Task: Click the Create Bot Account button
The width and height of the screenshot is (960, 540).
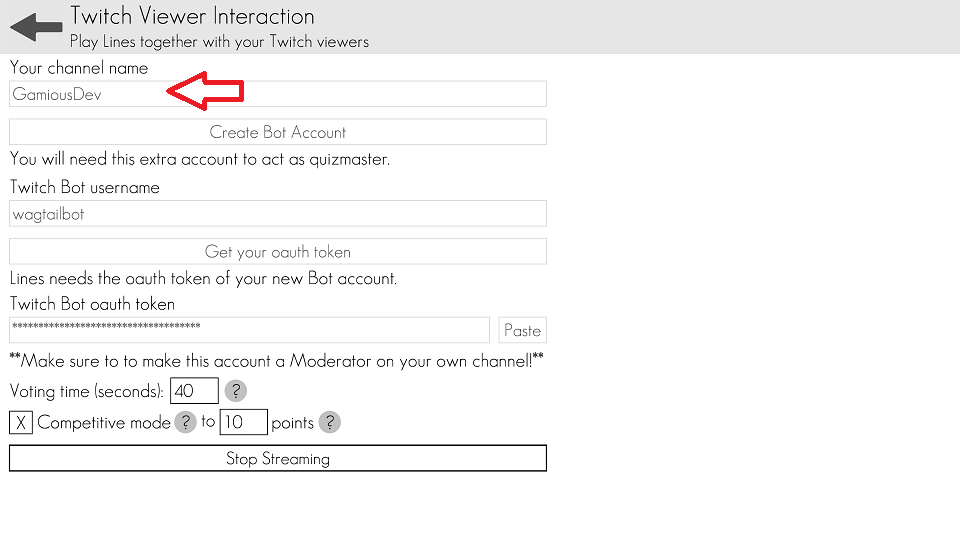Action: (278, 132)
